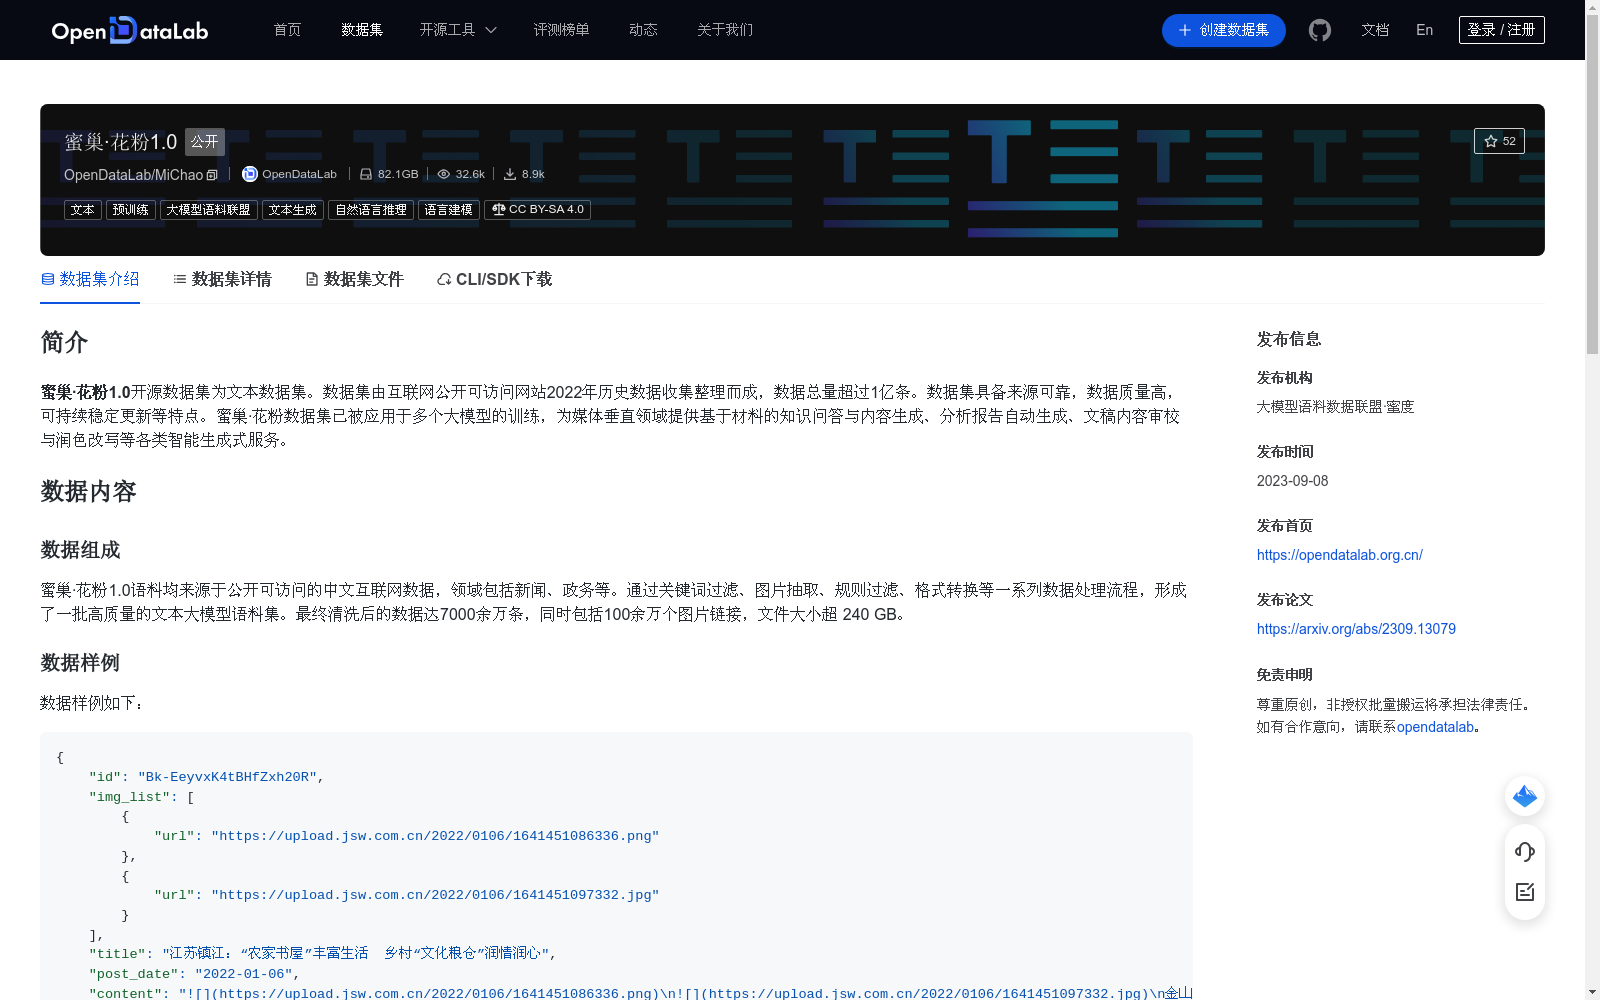Open the feedback edit-note icon

click(x=1525, y=892)
